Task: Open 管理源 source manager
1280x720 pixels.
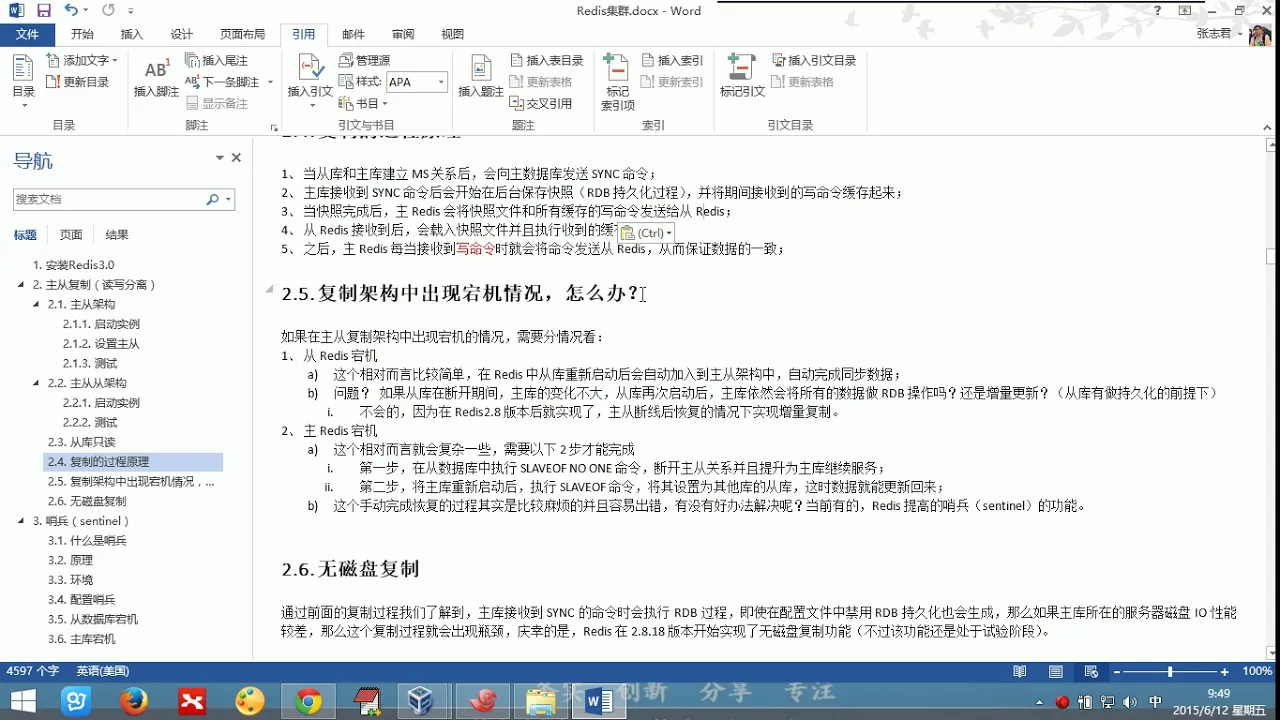Action: (x=365, y=61)
